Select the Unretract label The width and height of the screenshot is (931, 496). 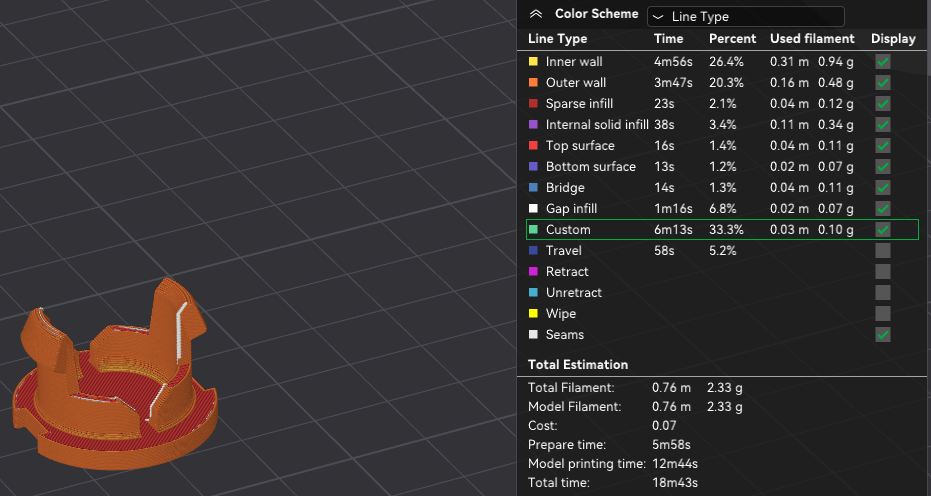pos(574,293)
